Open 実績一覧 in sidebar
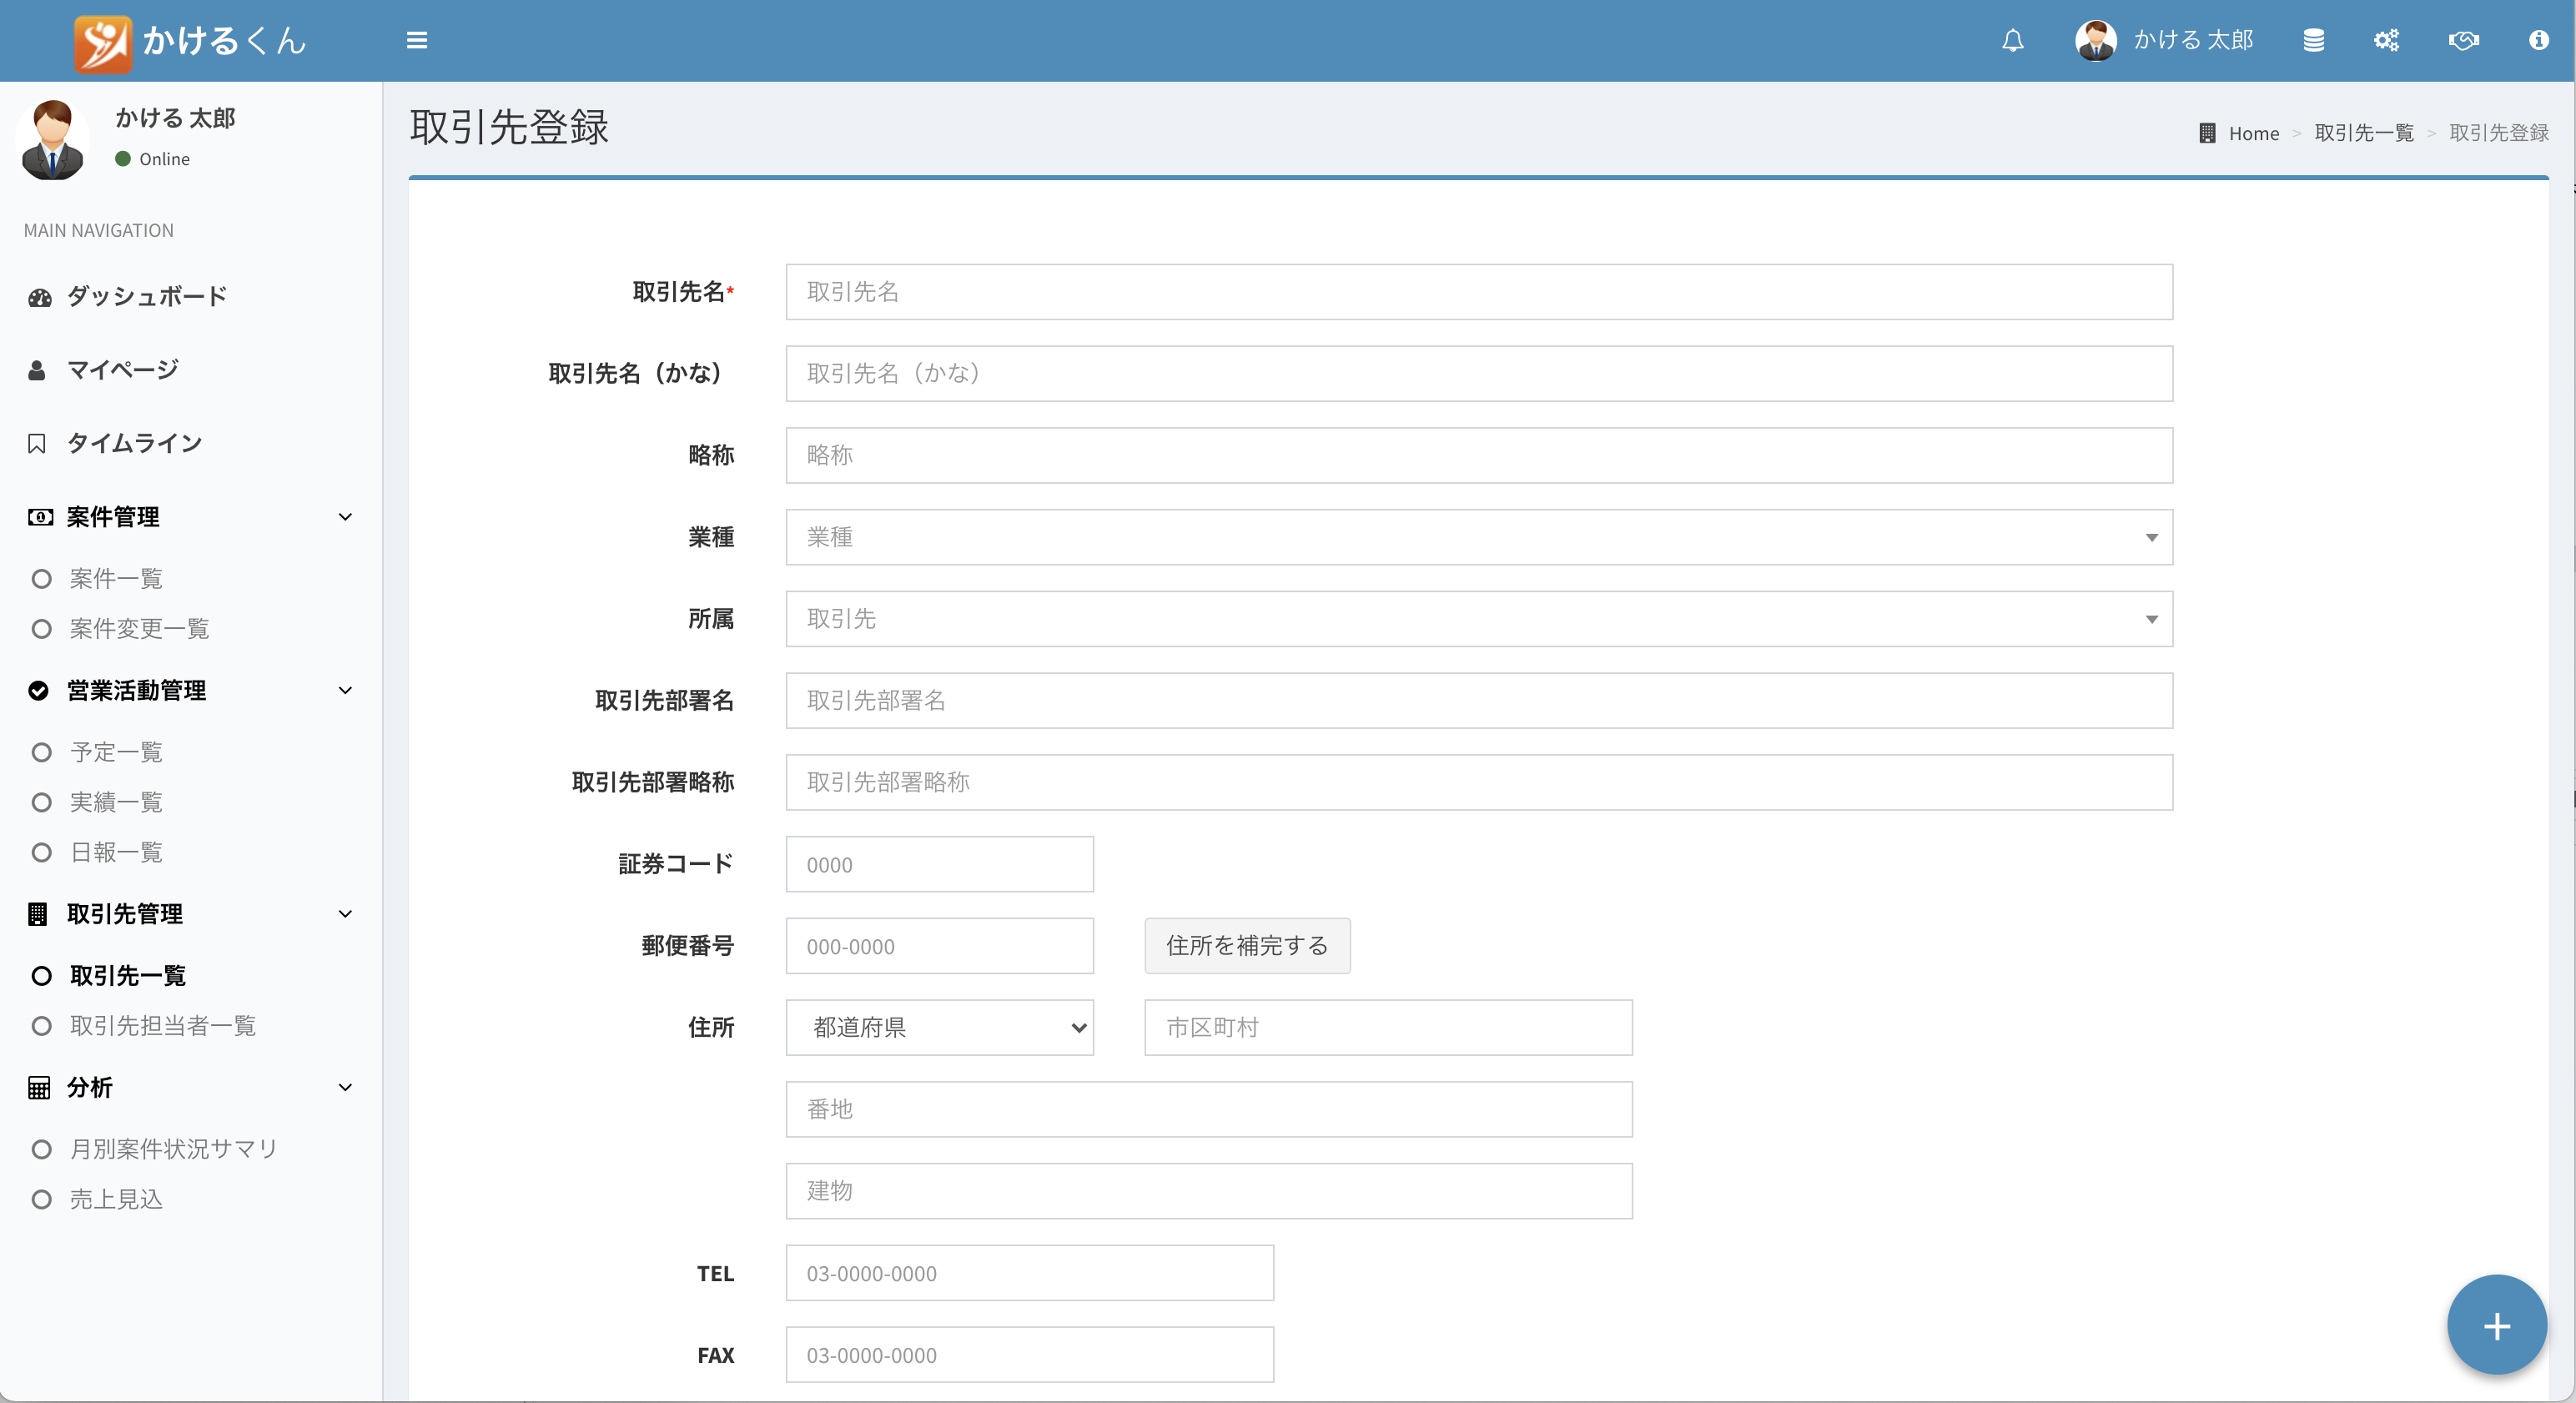2576x1403 pixels. [x=116, y=802]
